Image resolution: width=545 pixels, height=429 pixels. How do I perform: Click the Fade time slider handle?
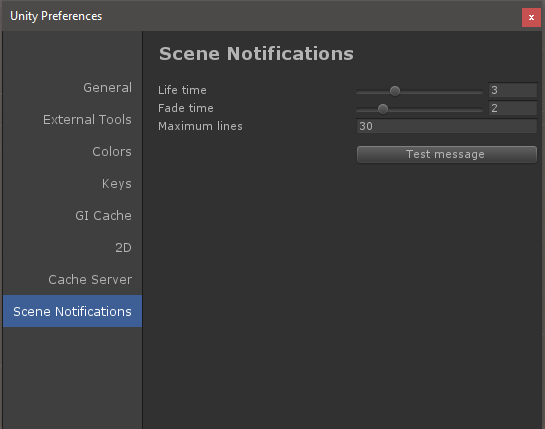click(x=383, y=109)
